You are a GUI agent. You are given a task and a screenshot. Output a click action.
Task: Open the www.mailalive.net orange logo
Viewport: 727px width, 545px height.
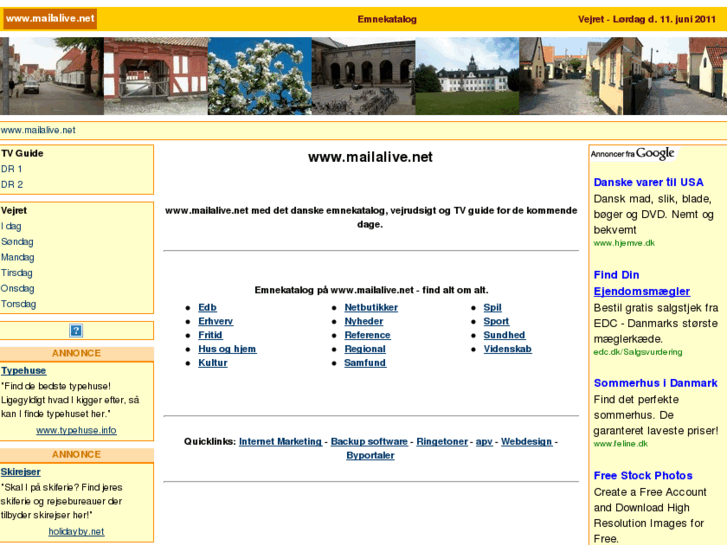coord(50,19)
